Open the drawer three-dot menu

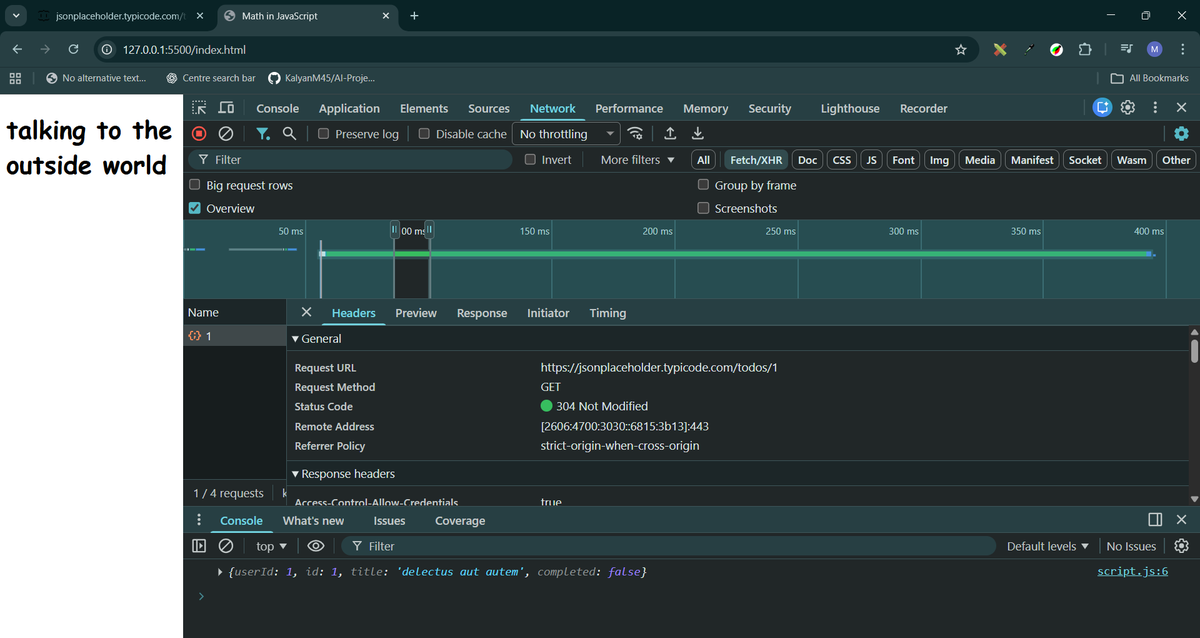click(x=198, y=520)
